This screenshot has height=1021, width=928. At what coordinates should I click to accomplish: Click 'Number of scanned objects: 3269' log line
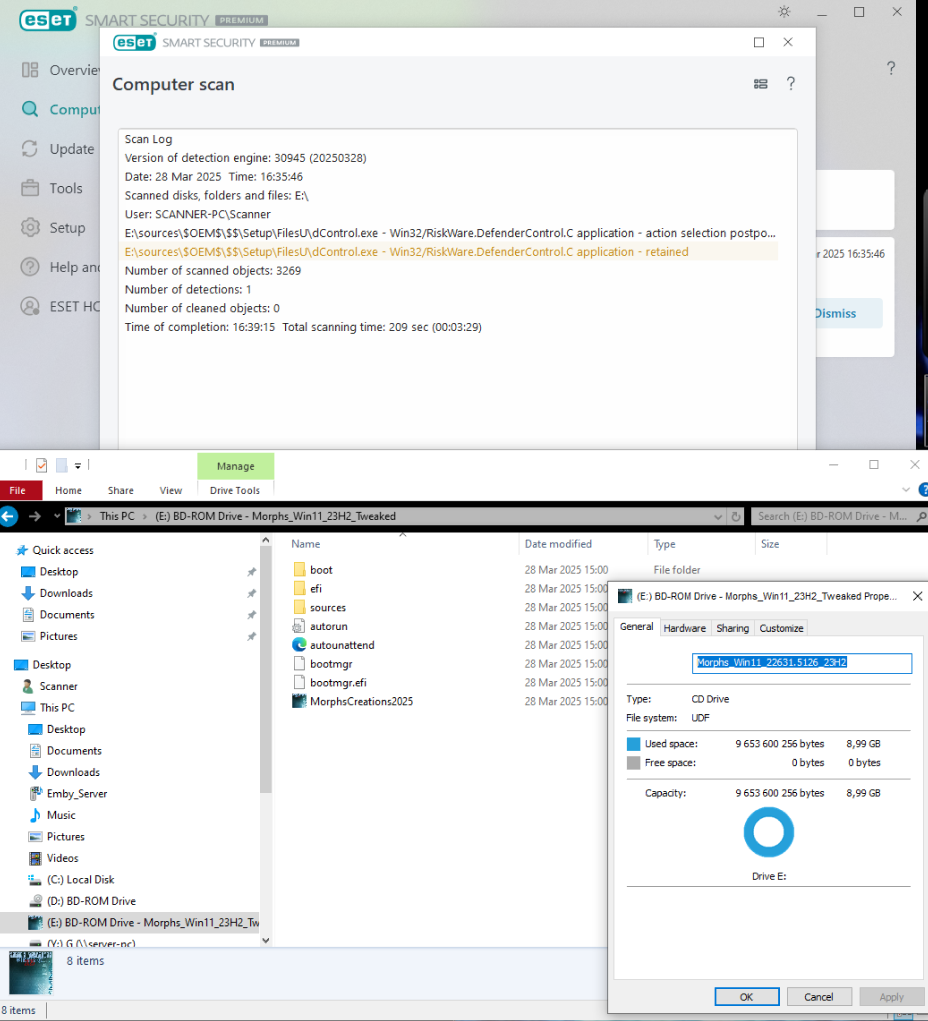[213, 271]
